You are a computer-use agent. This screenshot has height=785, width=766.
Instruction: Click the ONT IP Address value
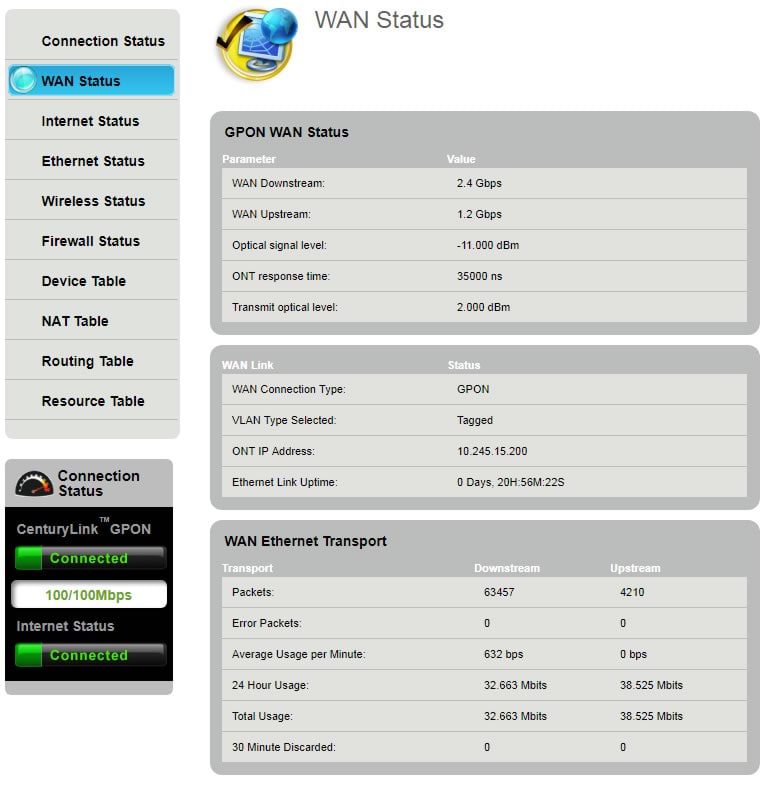coord(491,452)
